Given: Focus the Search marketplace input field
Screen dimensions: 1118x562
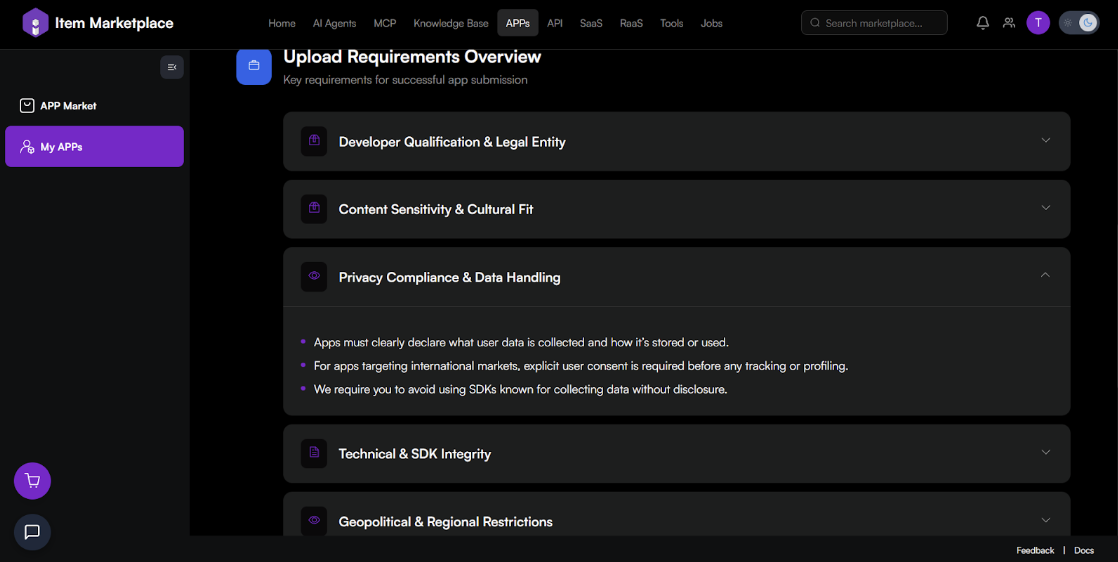Looking at the screenshot, I should click(882, 23).
